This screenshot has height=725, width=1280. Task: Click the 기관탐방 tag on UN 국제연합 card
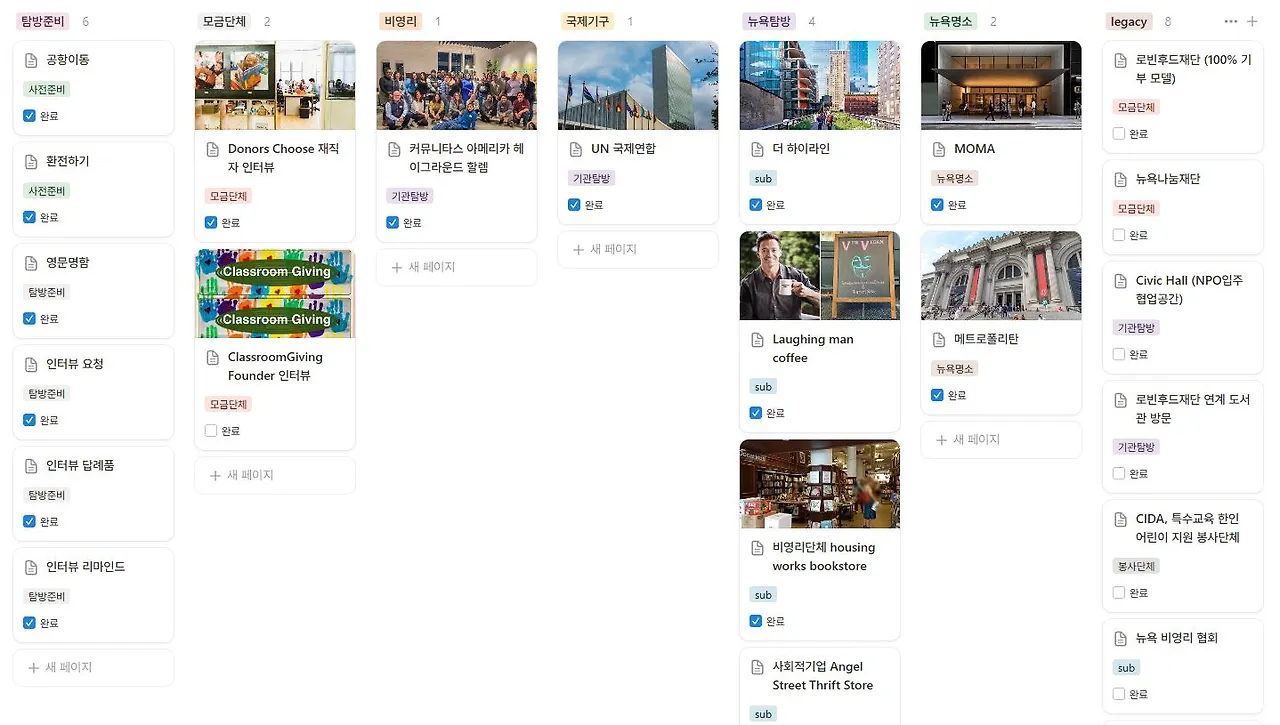[x=591, y=179]
